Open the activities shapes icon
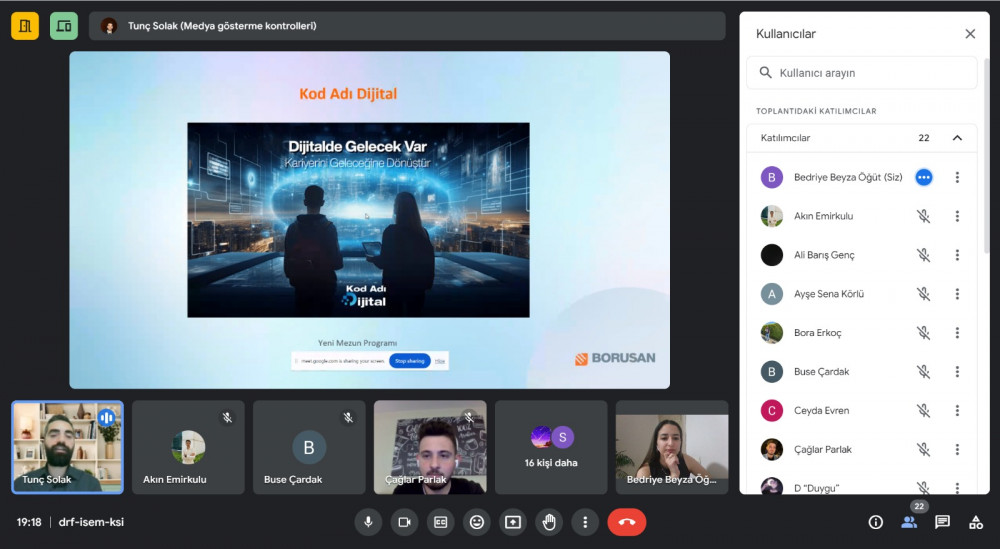The width and height of the screenshot is (1000, 549). pyautogui.click(x=976, y=522)
